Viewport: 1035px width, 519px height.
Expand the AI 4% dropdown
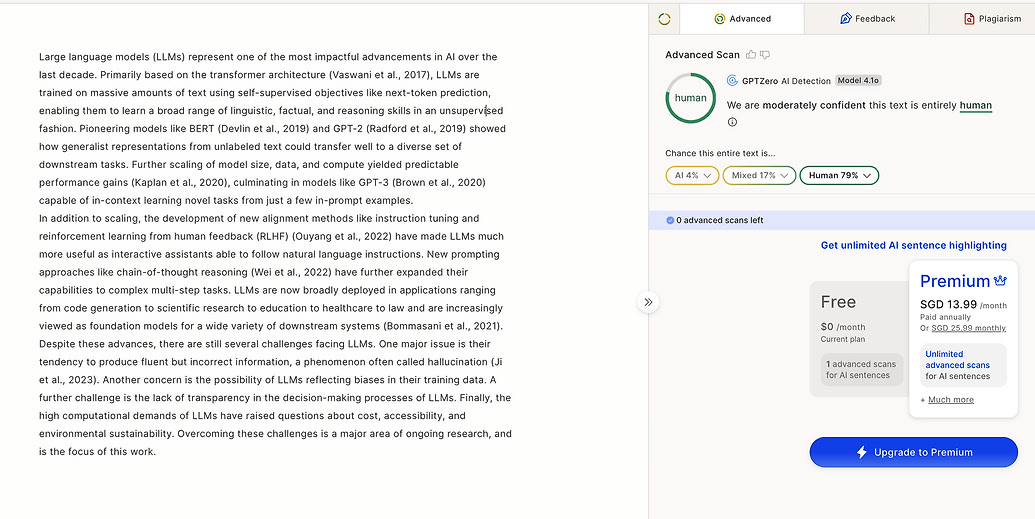coord(692,176)
